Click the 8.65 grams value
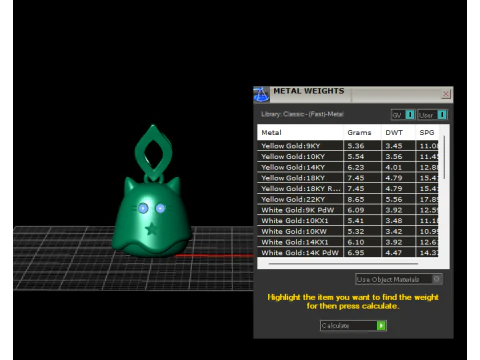Viewport: 480px width, 360px height. [356, 199]
